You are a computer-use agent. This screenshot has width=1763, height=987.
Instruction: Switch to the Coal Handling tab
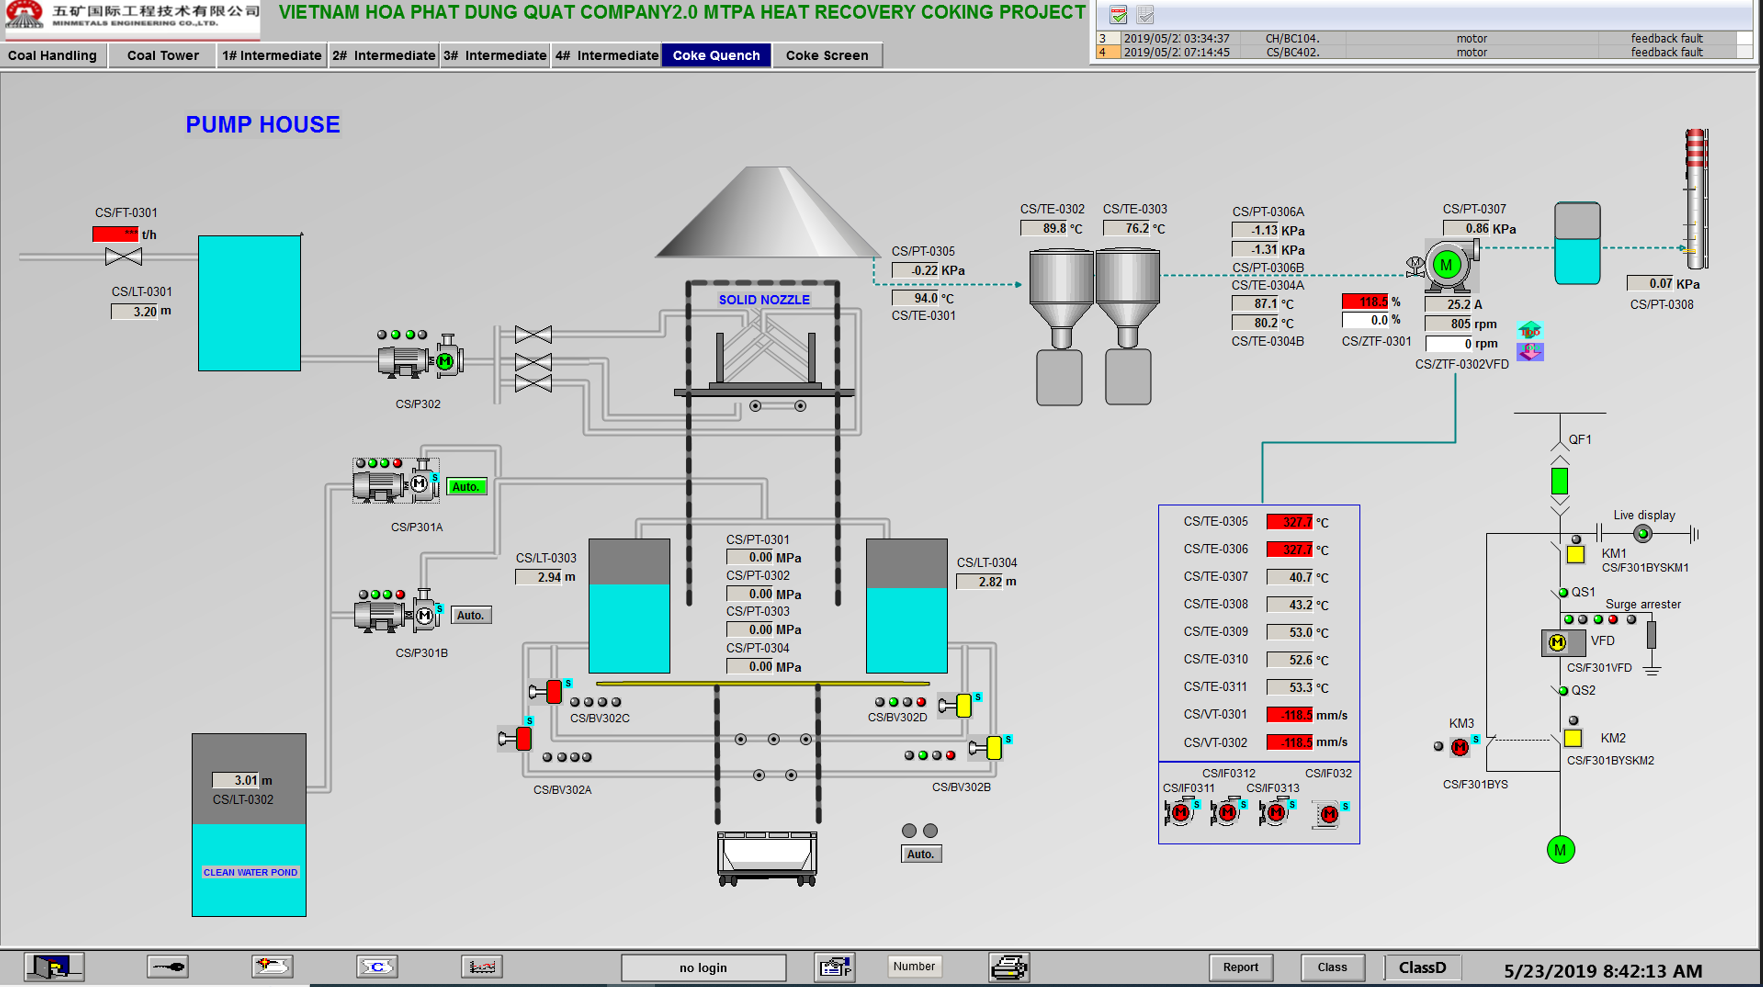pyautogui.click(x=52, y=55)
